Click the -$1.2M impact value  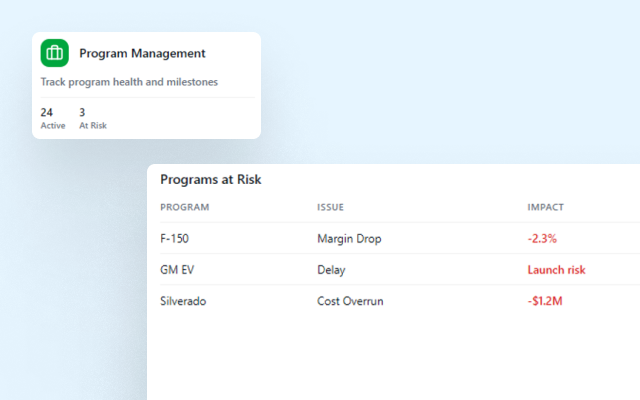tap(545, 301)
